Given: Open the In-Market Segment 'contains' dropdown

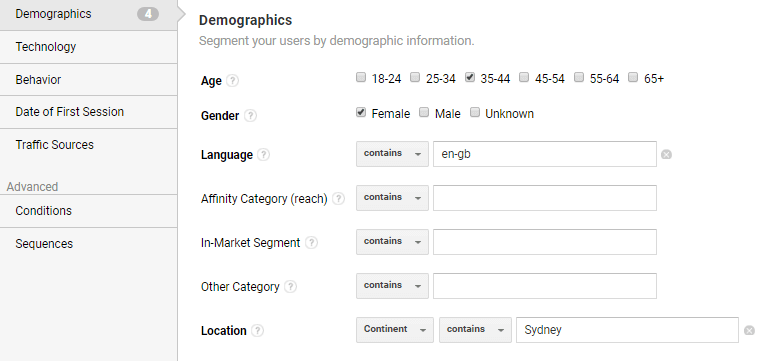Looking at the screenshot, I should [392, 242].
